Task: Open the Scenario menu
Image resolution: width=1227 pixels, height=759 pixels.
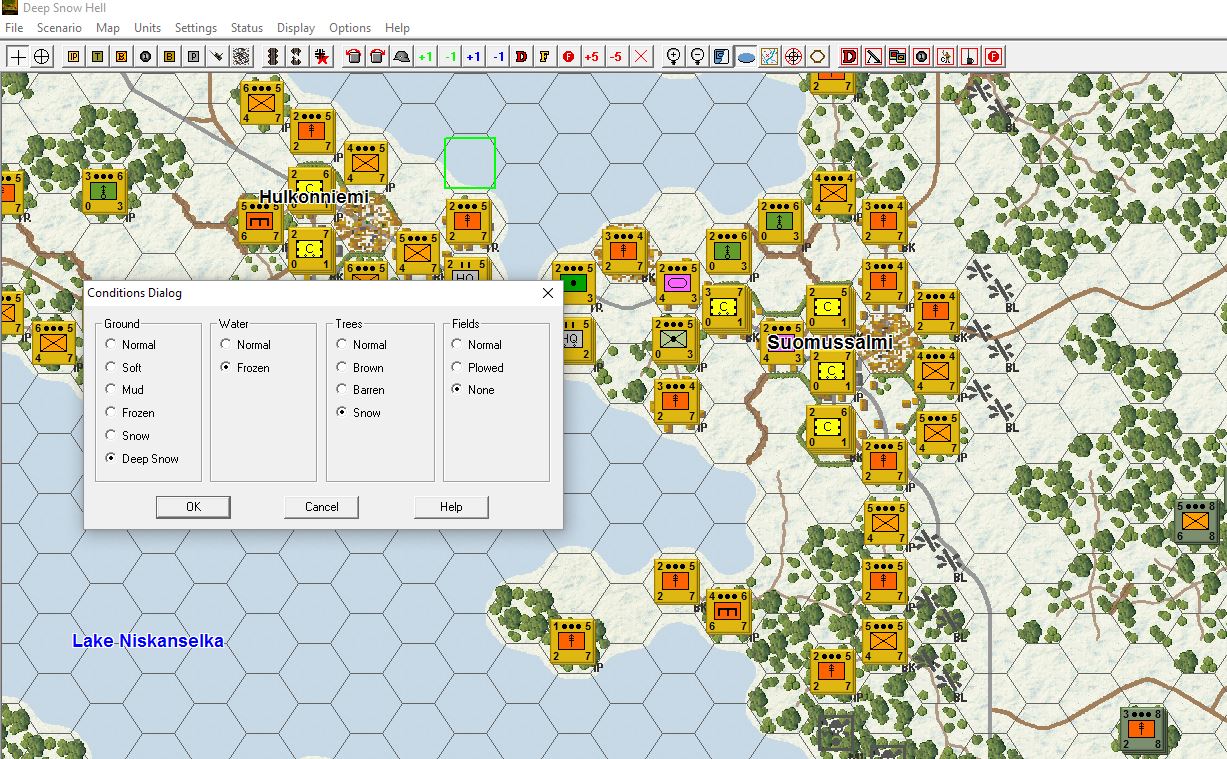Action: (x=59, y=28)
